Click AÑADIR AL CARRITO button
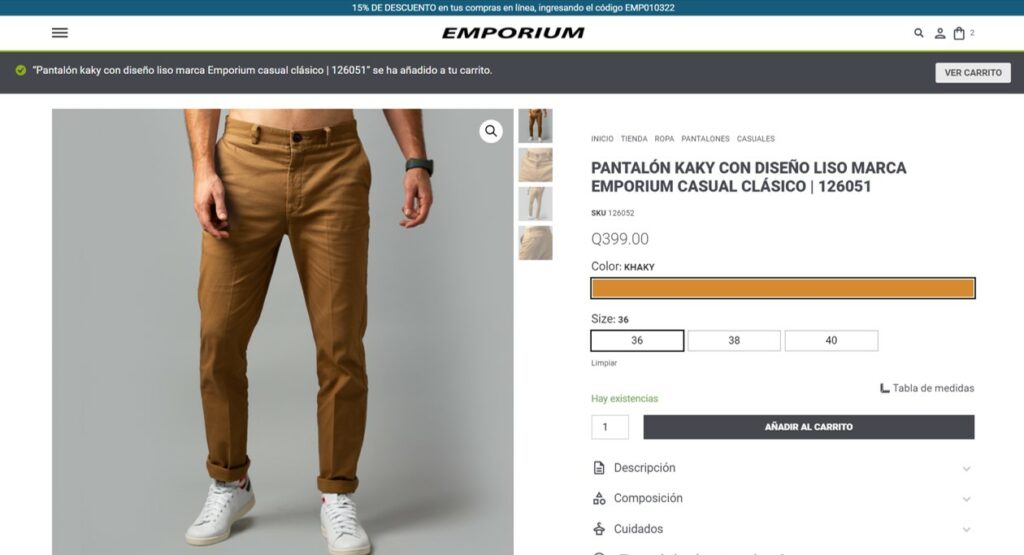1024x555 pixels. pos(808,427)
